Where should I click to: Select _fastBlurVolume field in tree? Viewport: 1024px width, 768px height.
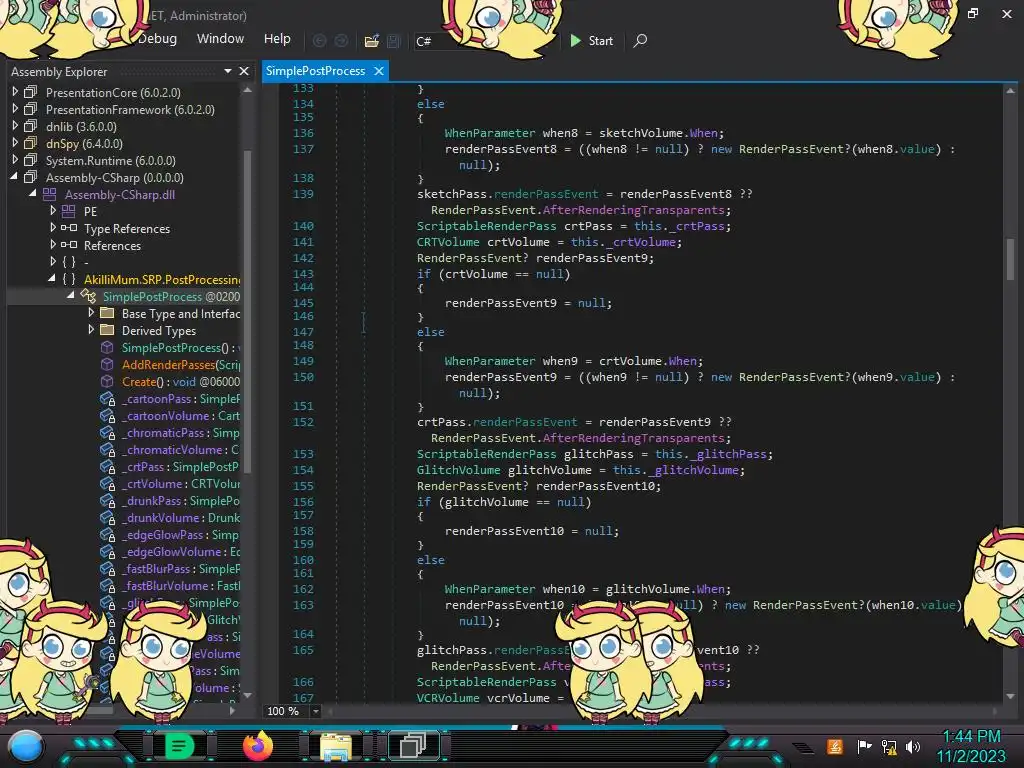tap(181, 585)
